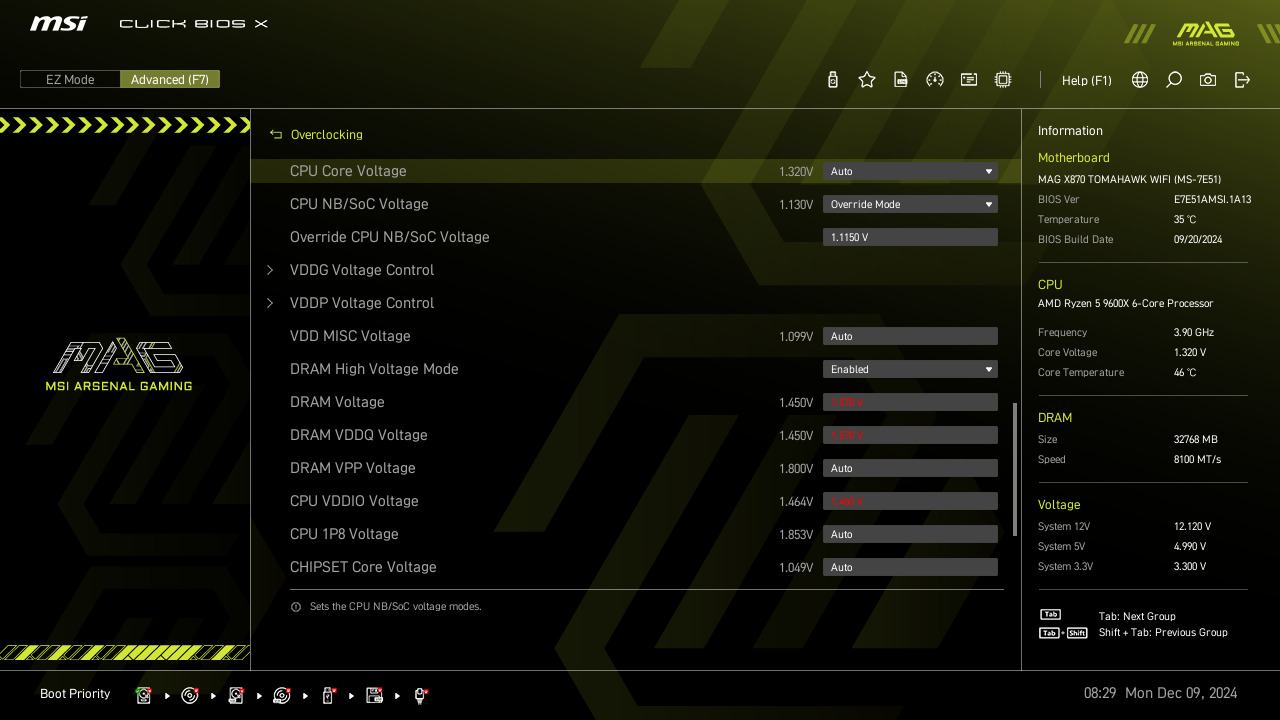Expand VDDP Voltage Control submenu
The height and width of the screenshot is (720, 1280).
362,303
